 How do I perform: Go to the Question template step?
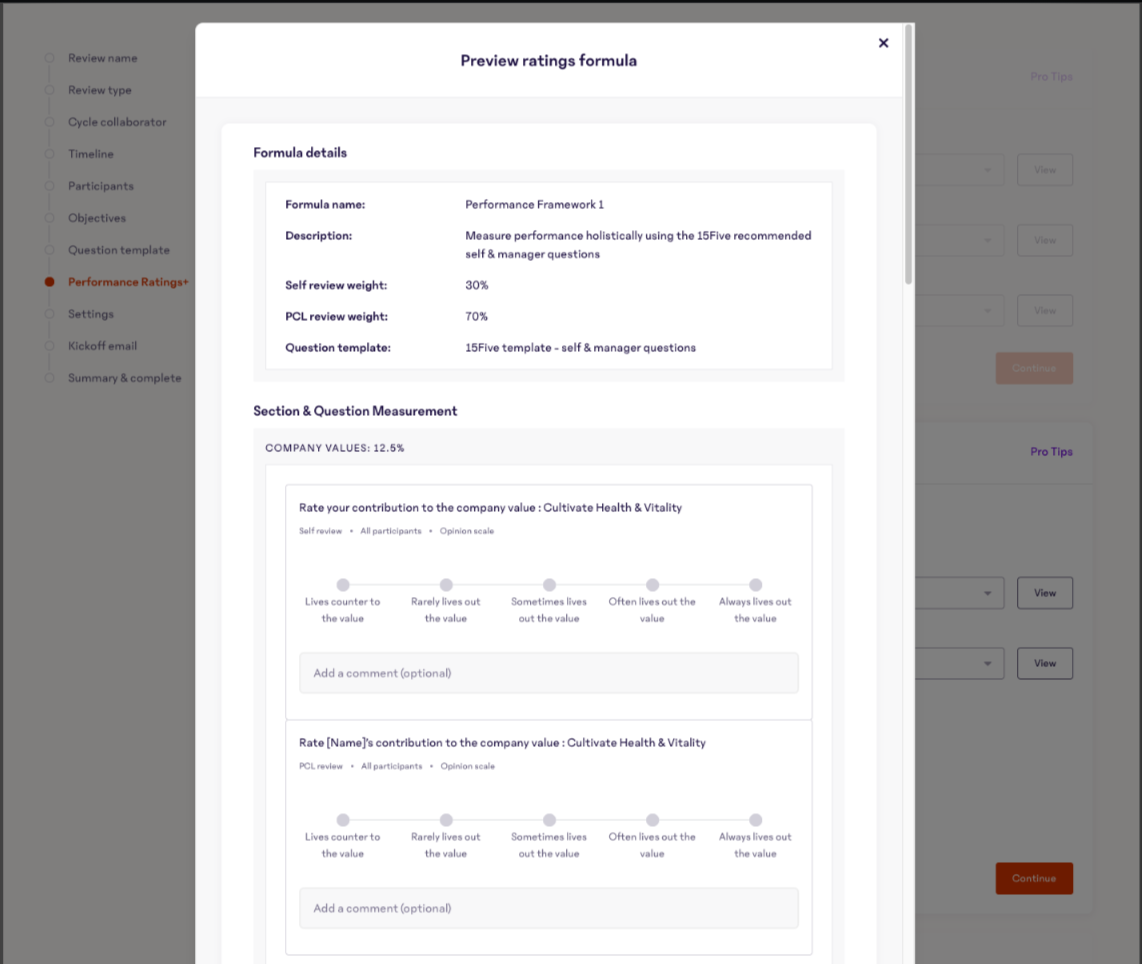[x=118, y=250]
